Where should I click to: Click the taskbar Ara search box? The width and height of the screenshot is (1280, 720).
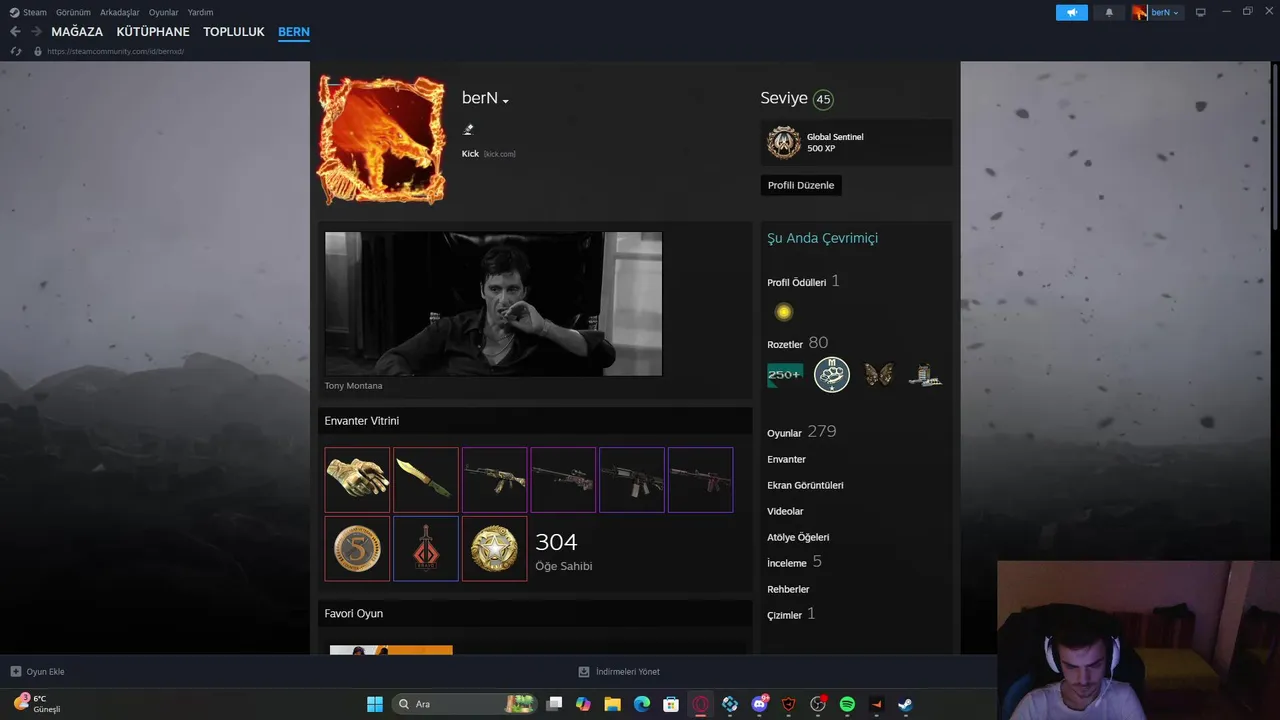pyautogui.click(x=465, y=704)
